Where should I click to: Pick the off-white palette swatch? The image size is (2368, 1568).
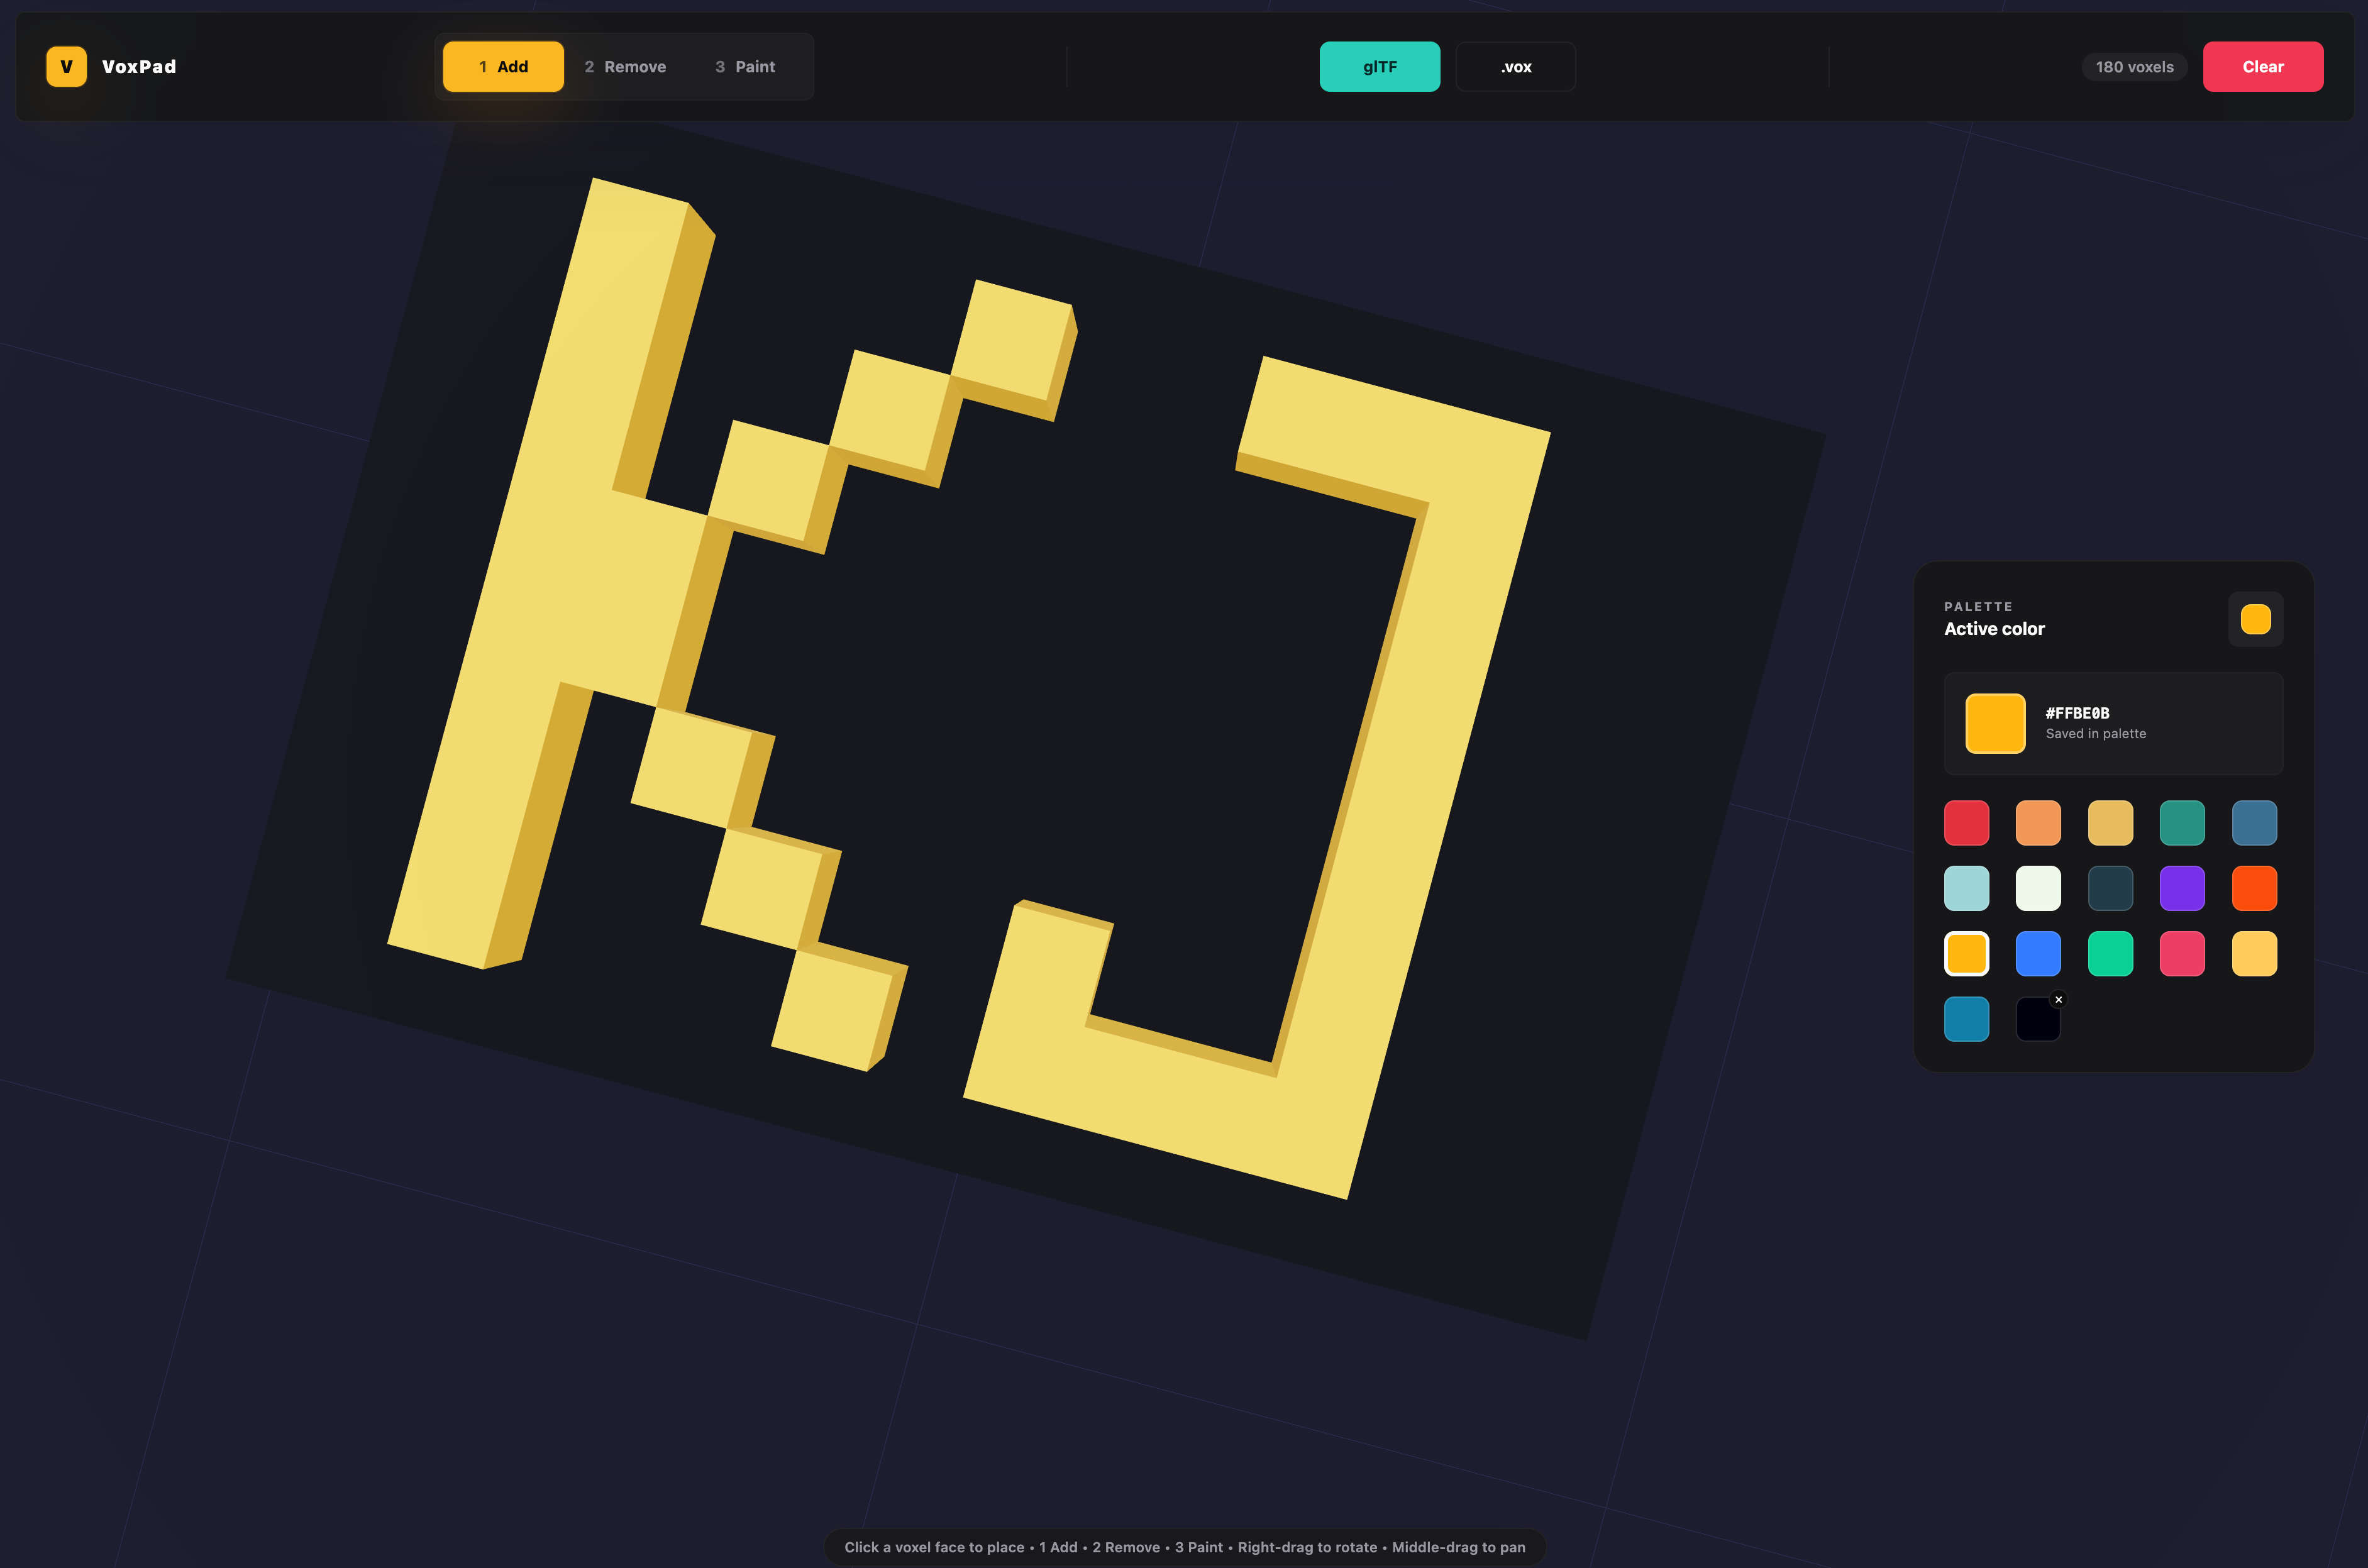pos(2038,888)
